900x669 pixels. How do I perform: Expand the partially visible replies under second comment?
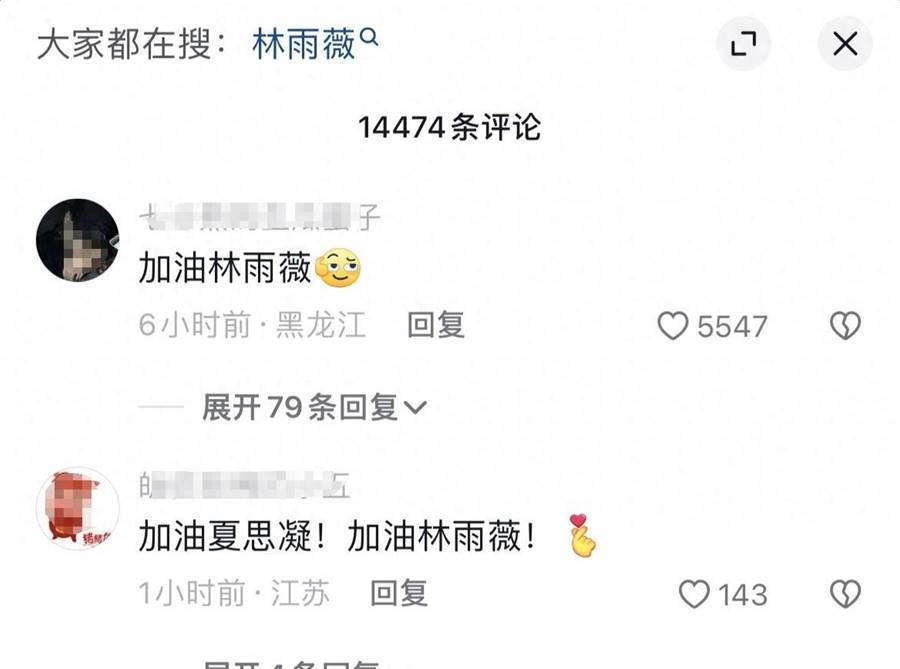(291, 664)
